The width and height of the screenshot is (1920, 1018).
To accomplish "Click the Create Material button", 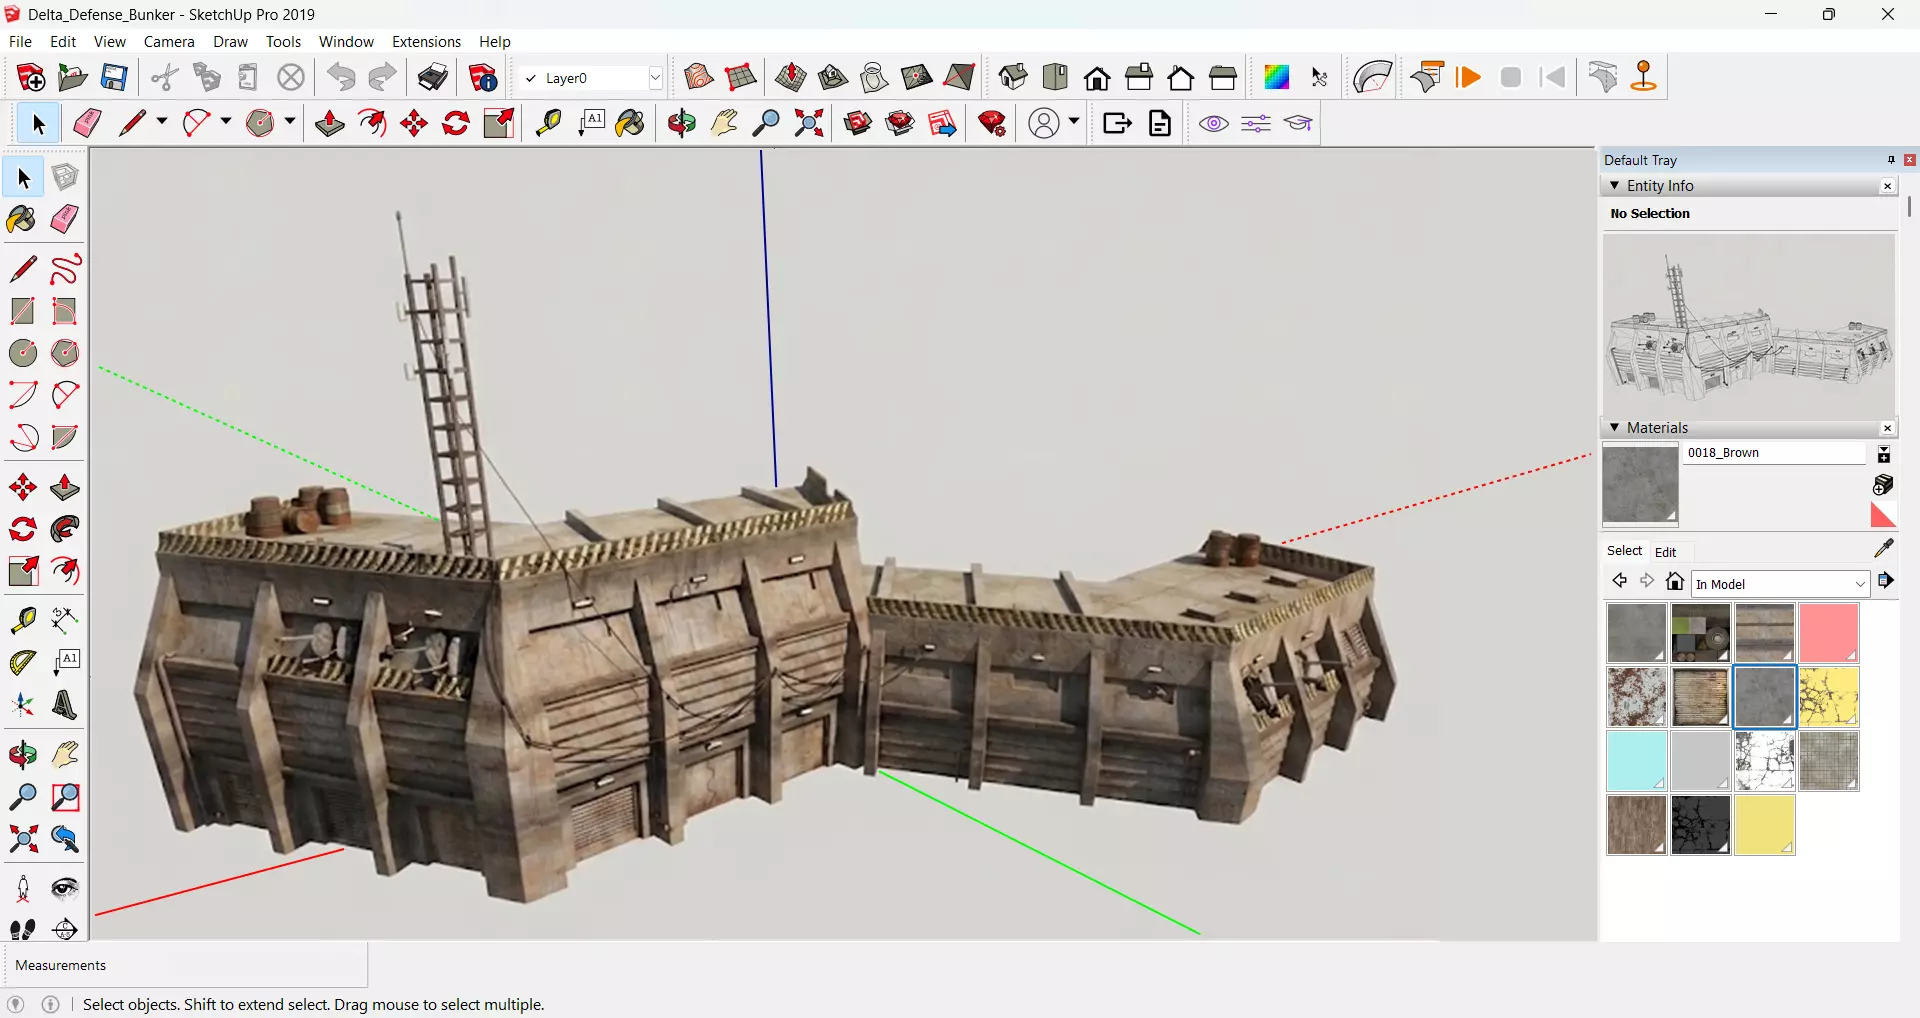I will pos(1883,485).
